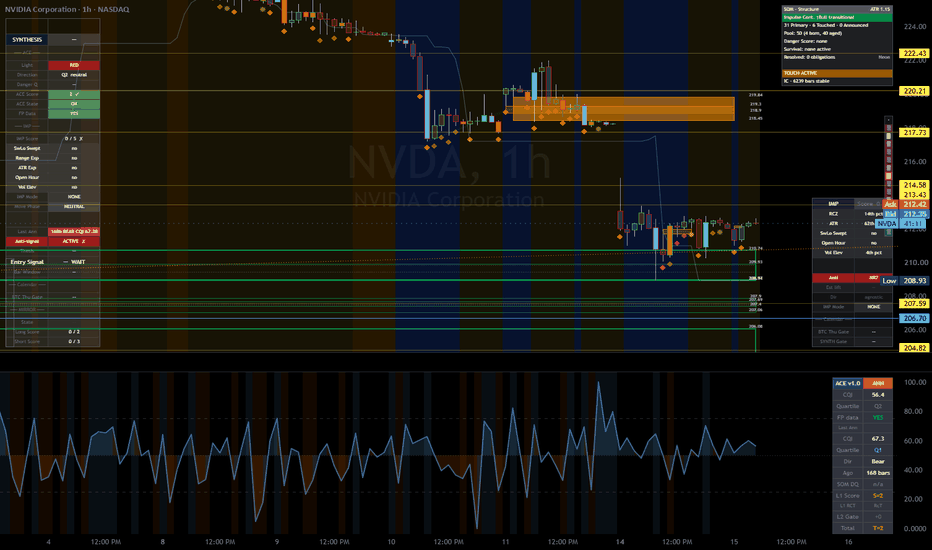Click the SYNTHESIS header cell in table
Viewport: 932px width, 550px height.
(x=27, y=39)
